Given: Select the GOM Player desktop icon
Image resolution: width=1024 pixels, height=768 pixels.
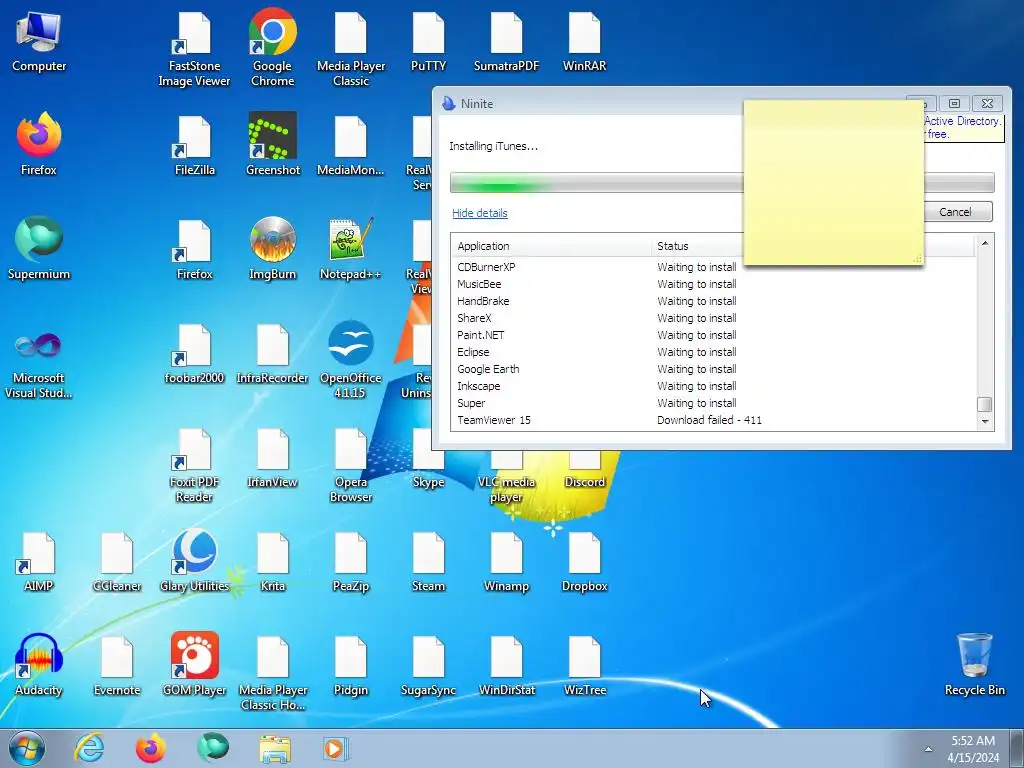Looking at the screenshot, I should point(194,665).
